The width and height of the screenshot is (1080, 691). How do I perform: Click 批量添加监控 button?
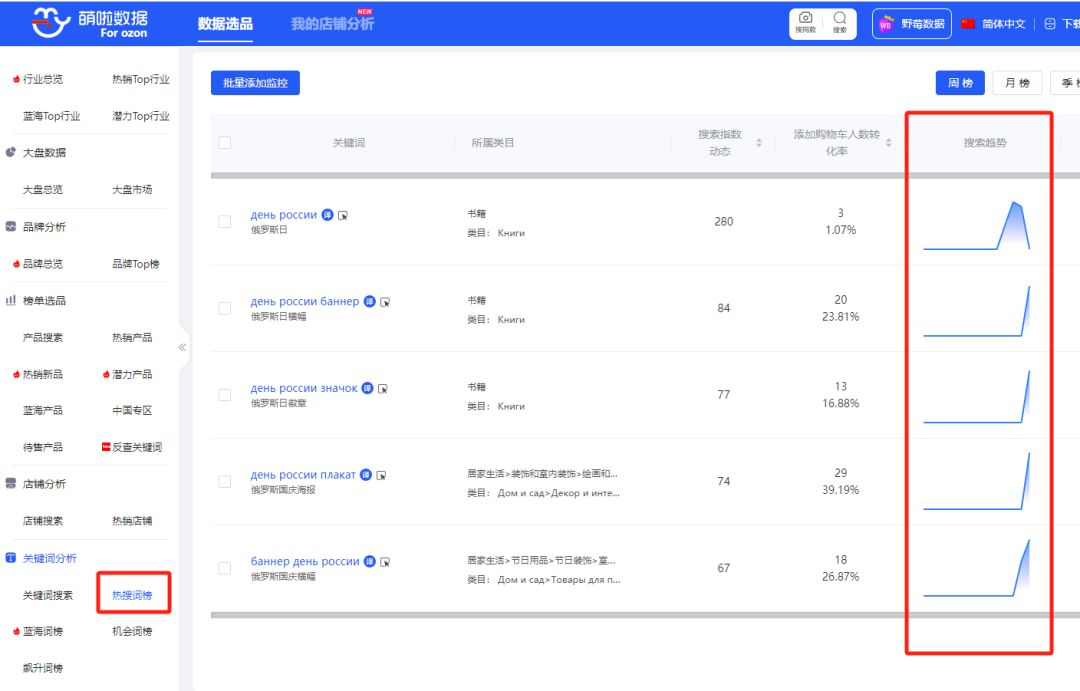(255, 83)
